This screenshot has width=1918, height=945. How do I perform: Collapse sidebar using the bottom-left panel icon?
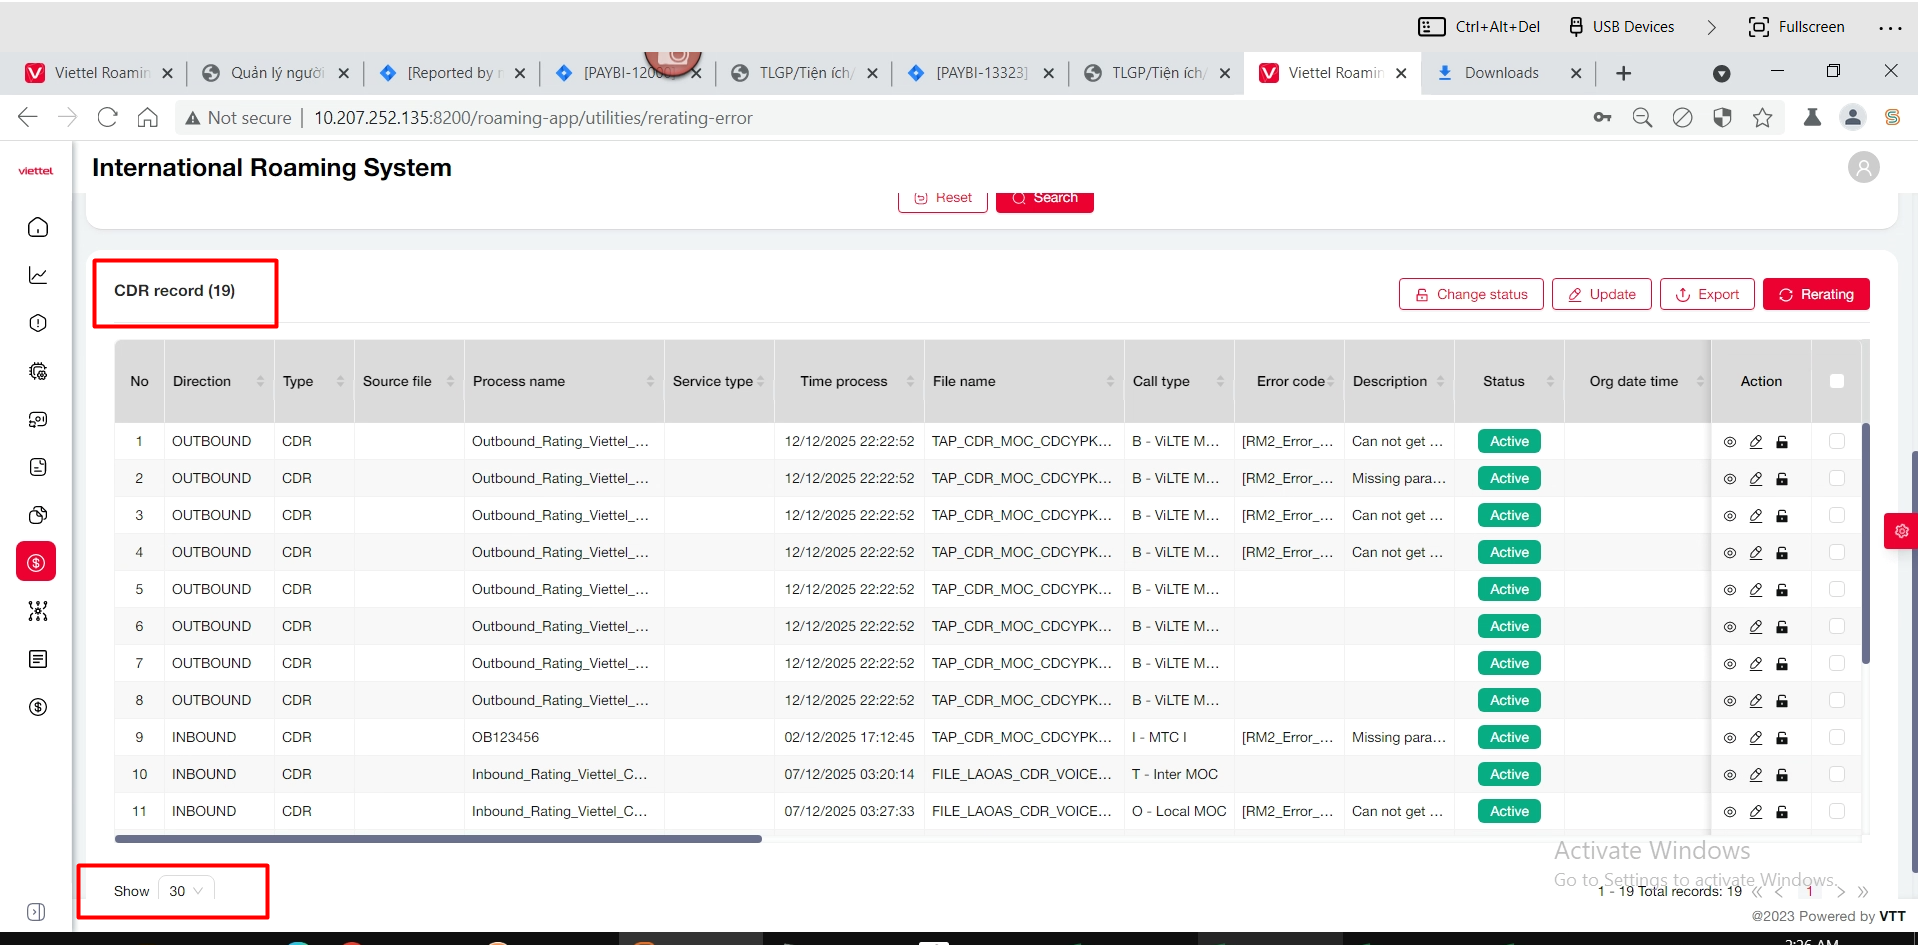pos(36,912)
